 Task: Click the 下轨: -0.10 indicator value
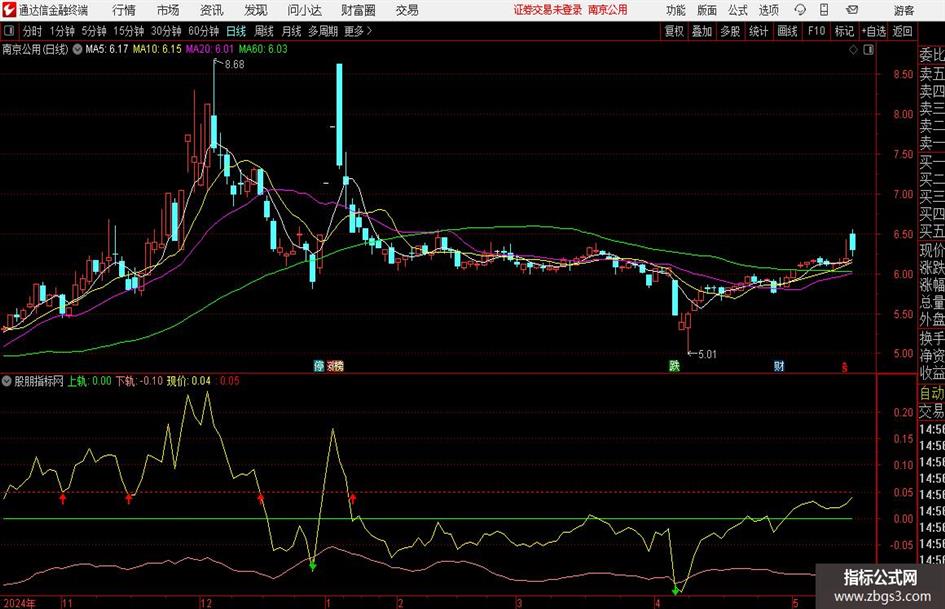(139, 381)
